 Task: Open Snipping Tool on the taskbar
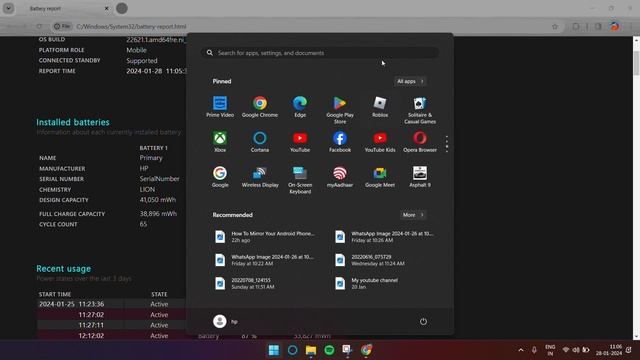pyautogui.click(x=347, y=350)
